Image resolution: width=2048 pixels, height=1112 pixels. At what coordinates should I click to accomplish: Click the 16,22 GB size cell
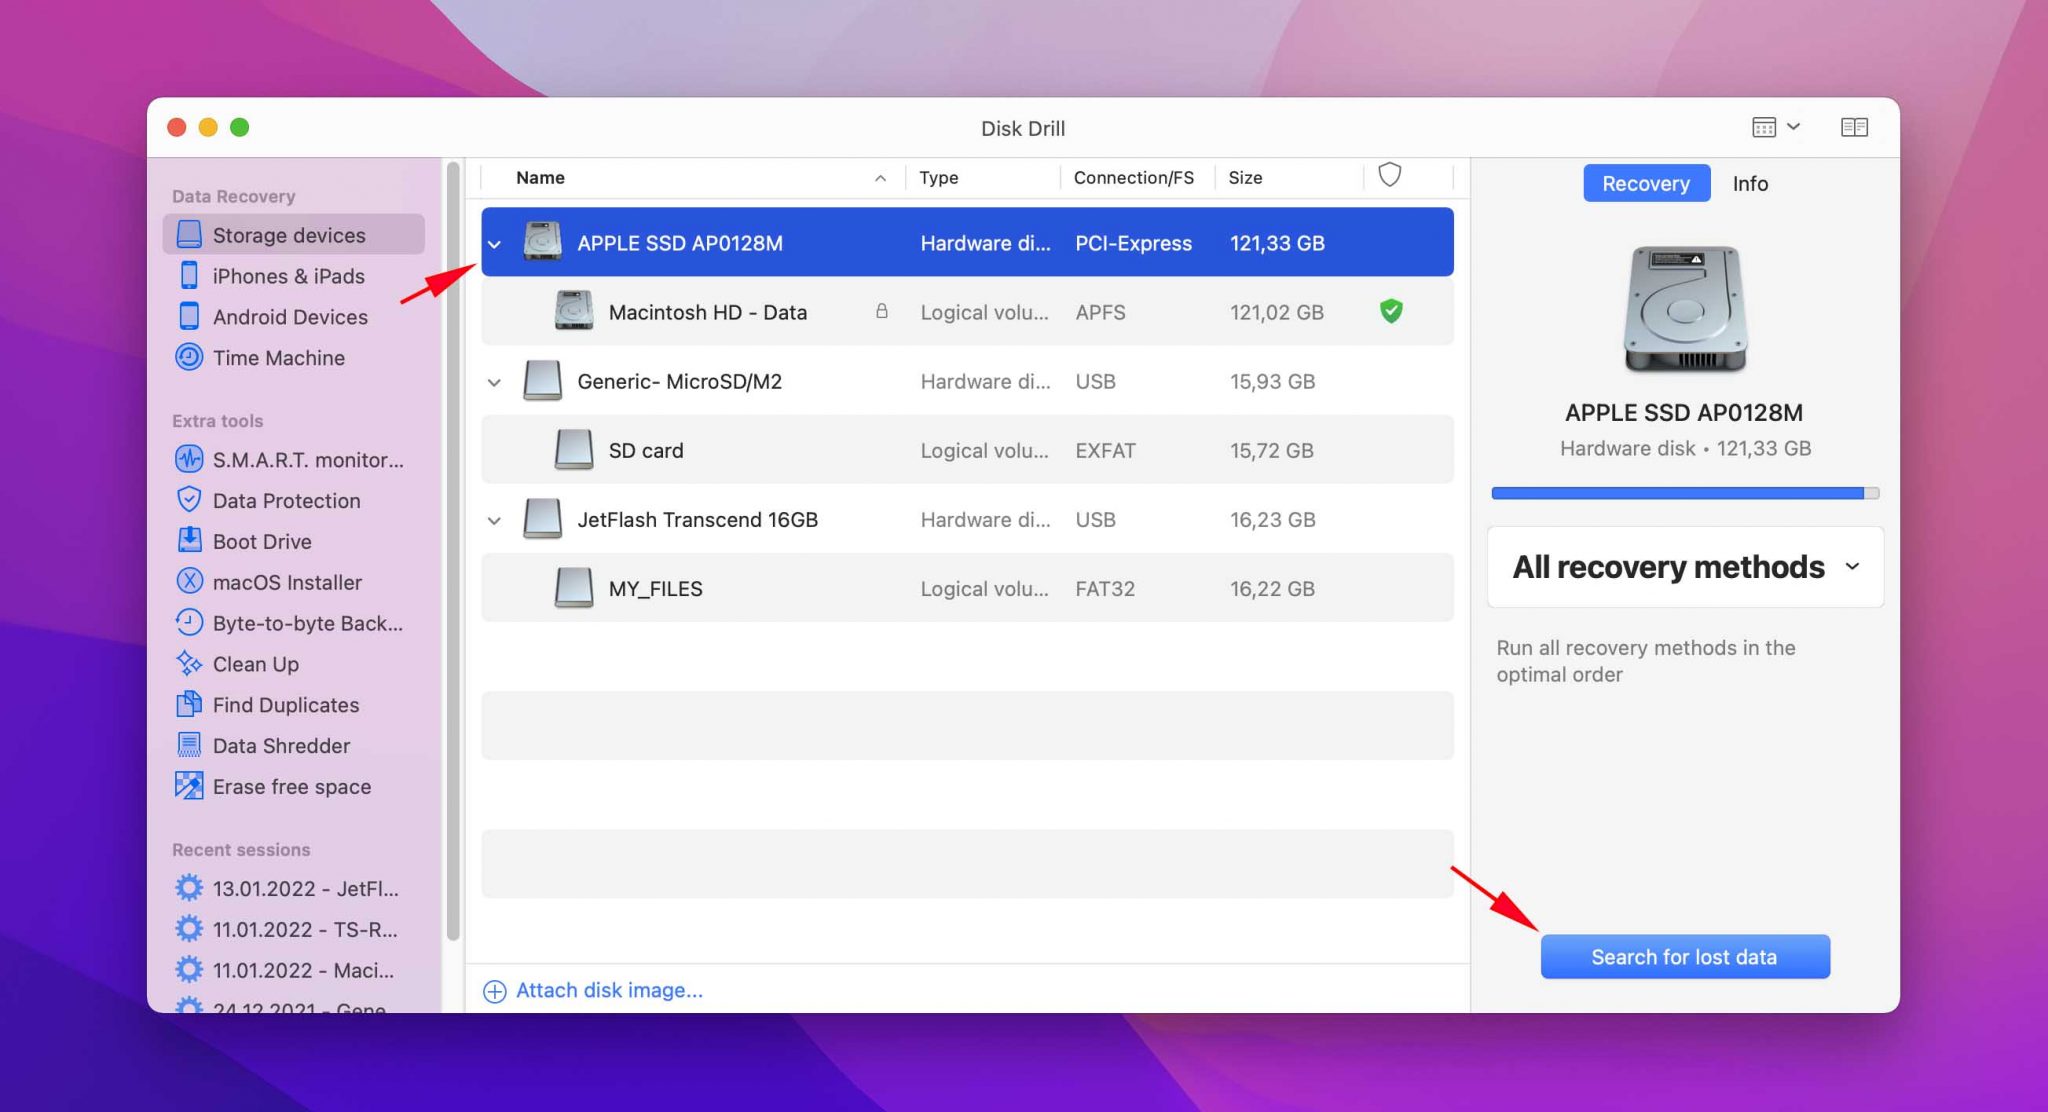tap(1272, 588)
